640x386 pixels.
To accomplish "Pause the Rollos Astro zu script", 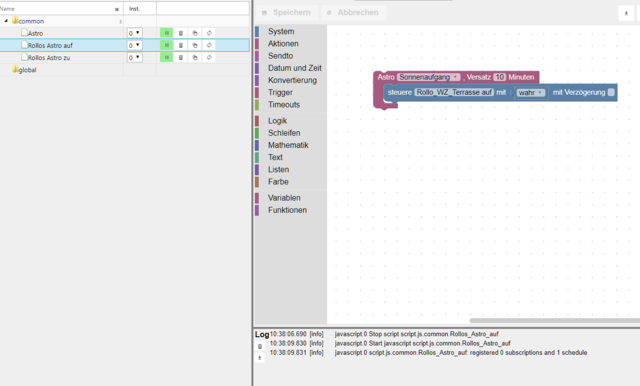I will tap(167, 58).
